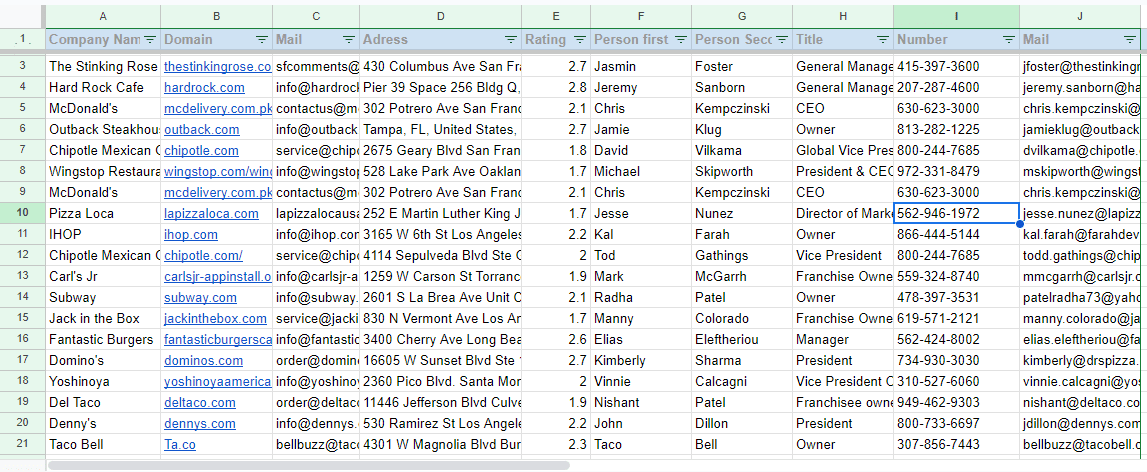Open the filter dropdown for Number column
The image size is (1147, 472).
1009,40
